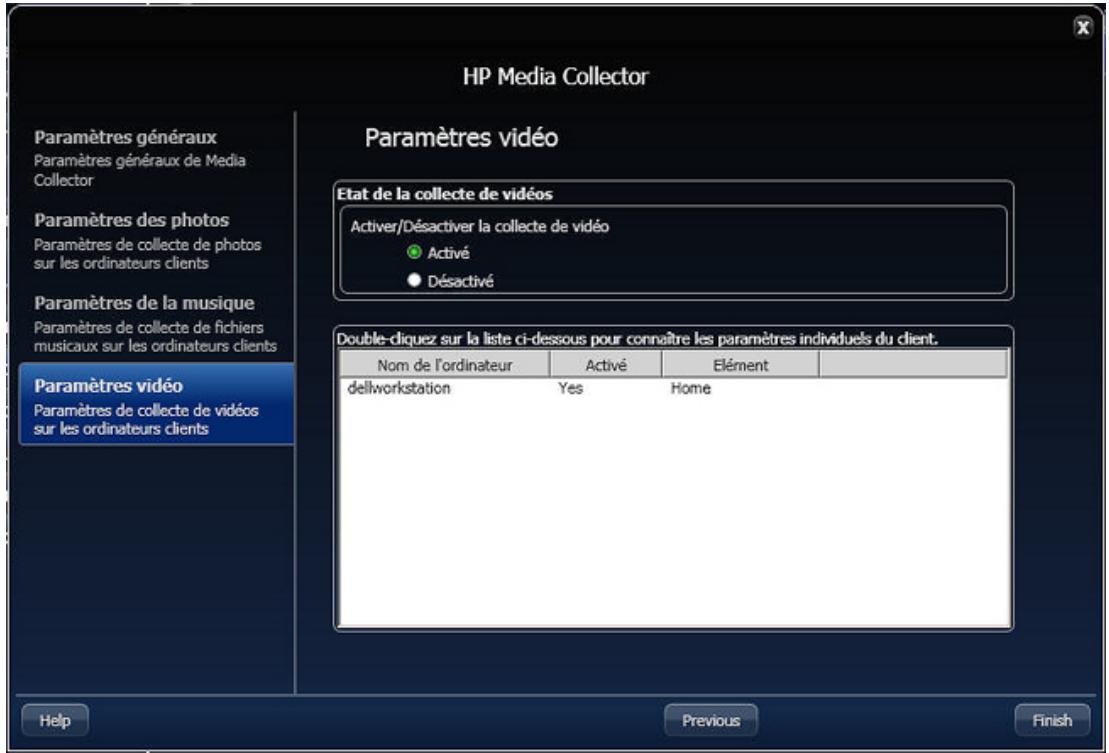Click the Activé column header
The image size is (1109, 753).
coord(605,365)
